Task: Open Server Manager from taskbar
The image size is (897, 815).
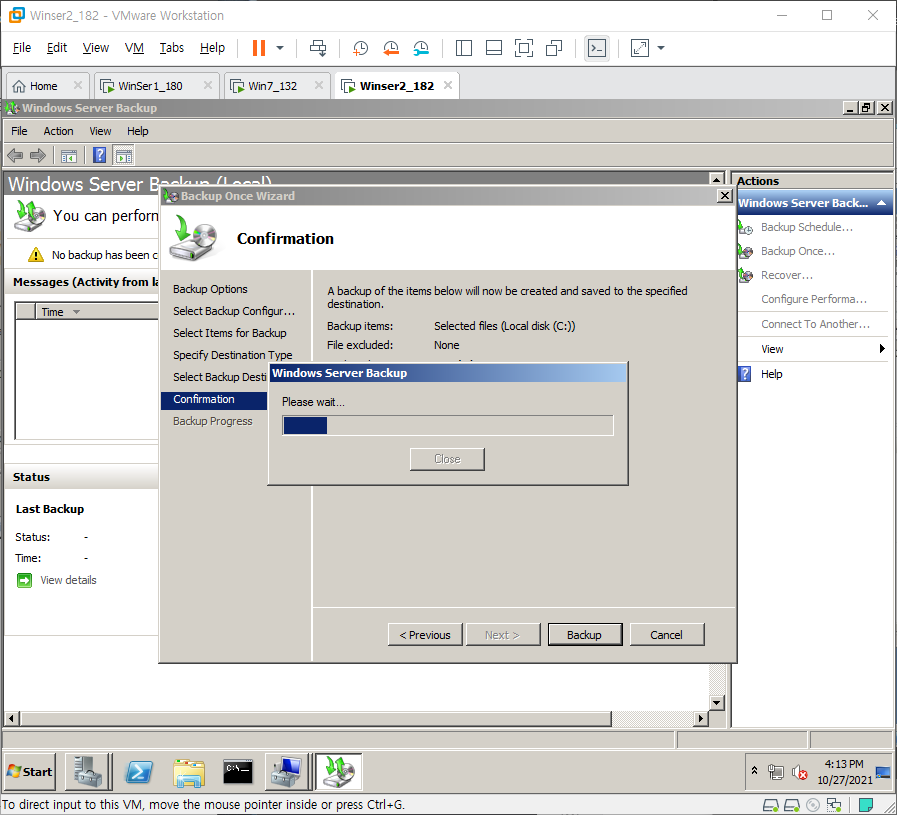Action: pos(88,772)
